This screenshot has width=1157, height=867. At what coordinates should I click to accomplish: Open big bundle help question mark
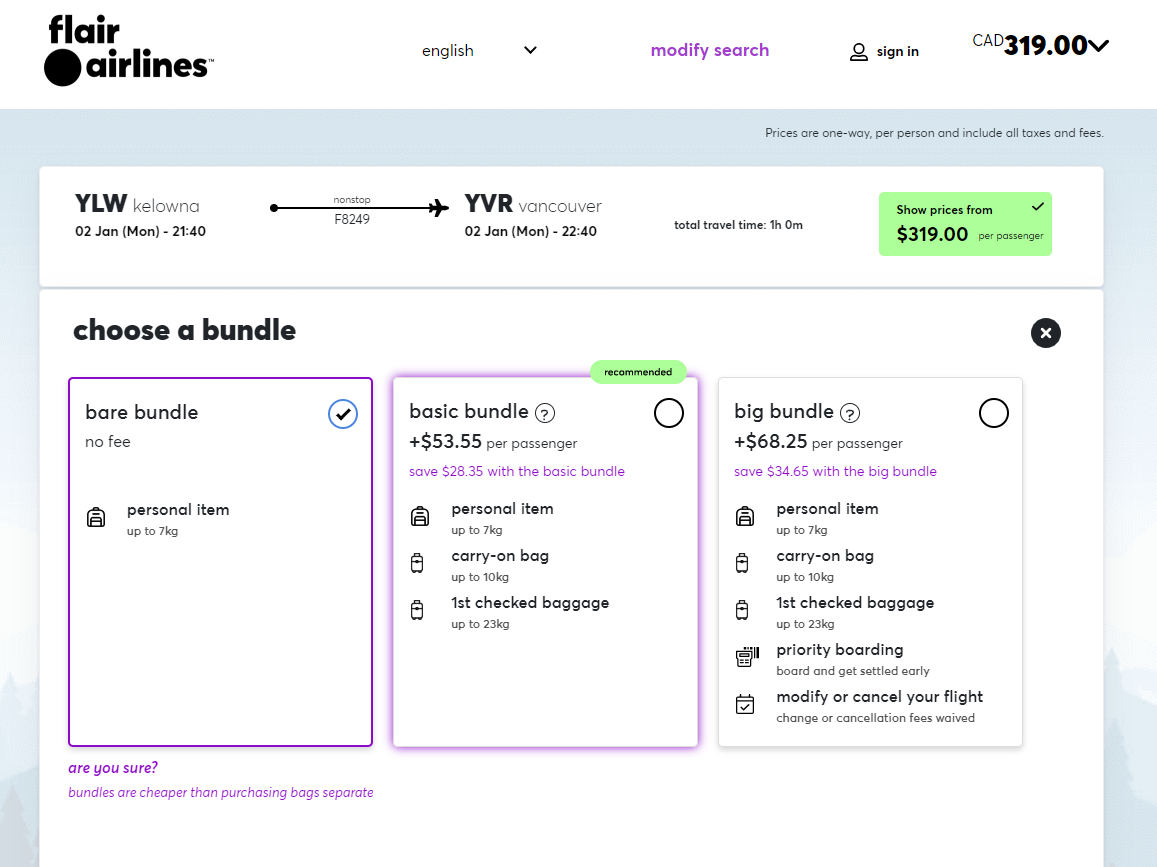[850, 413]
